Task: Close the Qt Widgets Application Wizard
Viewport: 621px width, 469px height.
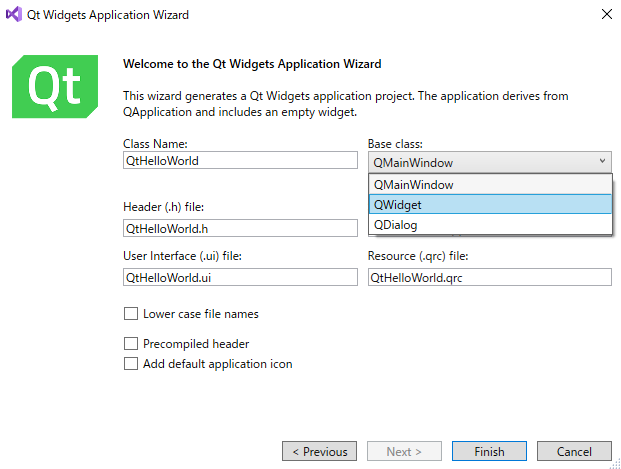Action: point(606,14)
